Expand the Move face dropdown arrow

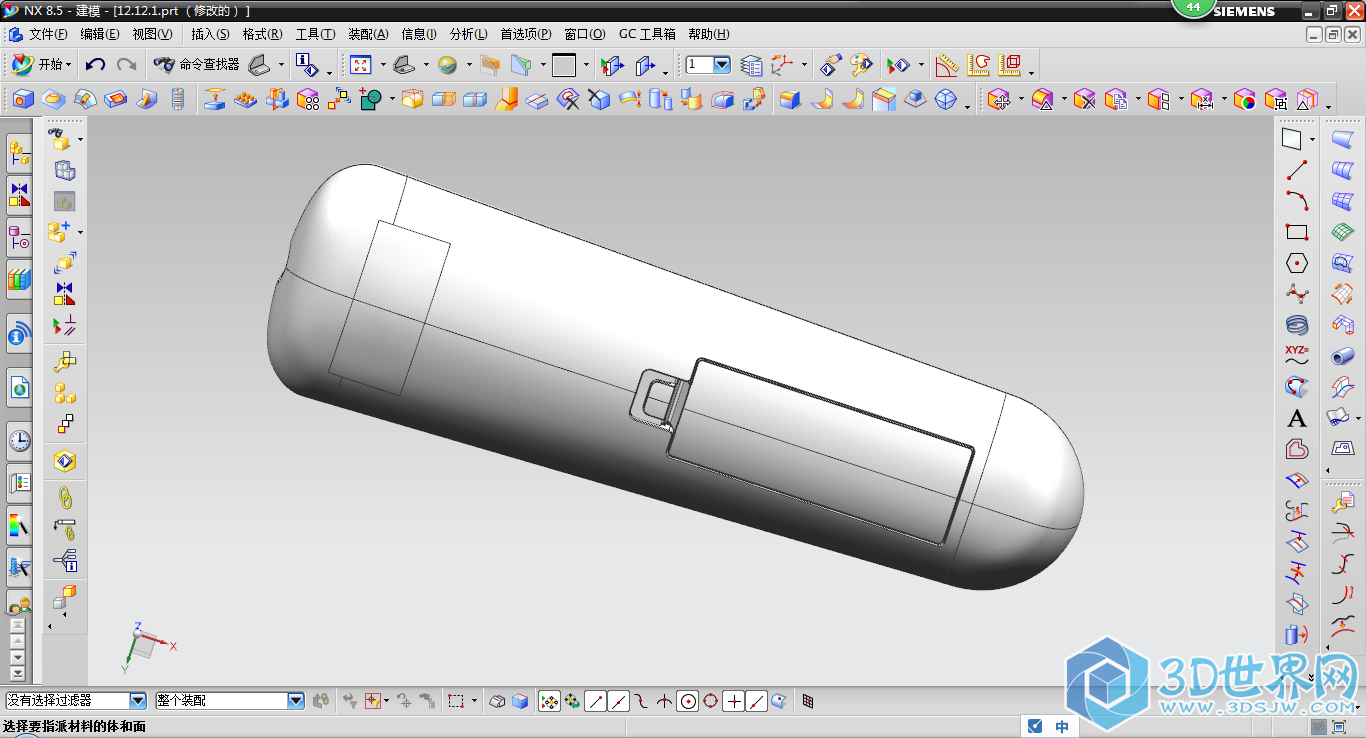click(1021, 100)
